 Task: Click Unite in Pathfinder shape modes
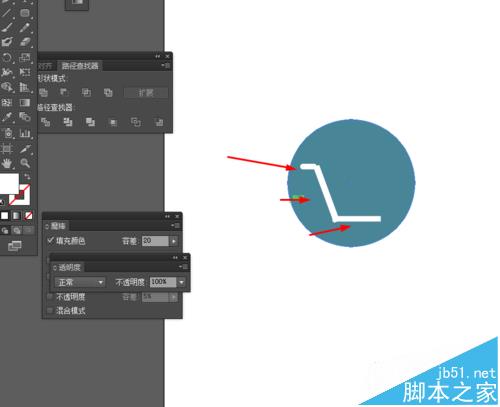tap(44, 93)
